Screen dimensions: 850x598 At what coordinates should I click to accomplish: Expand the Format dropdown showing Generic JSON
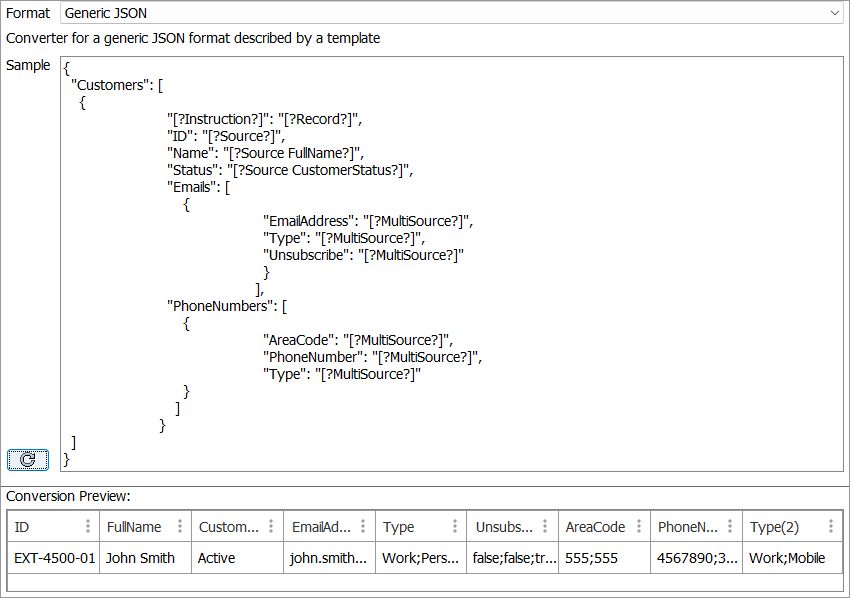pos(835,14)
